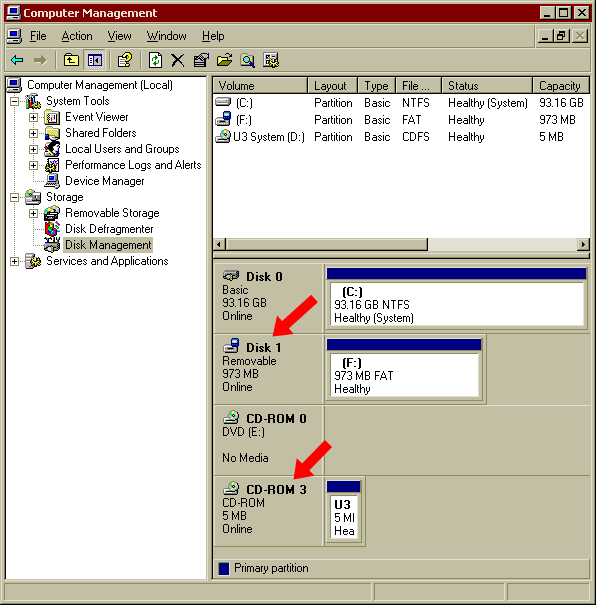Image resolution: width=596 pixels, height=605 pixels.
Task: Click the Shared Folders tree icon
Action: coord(52,133)
